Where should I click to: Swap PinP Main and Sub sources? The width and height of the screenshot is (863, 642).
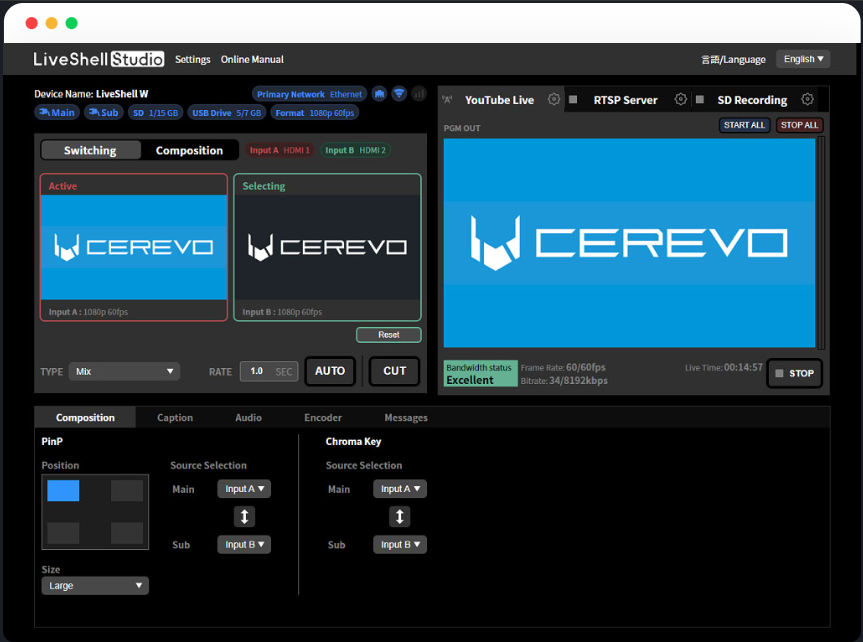point(244,516)
